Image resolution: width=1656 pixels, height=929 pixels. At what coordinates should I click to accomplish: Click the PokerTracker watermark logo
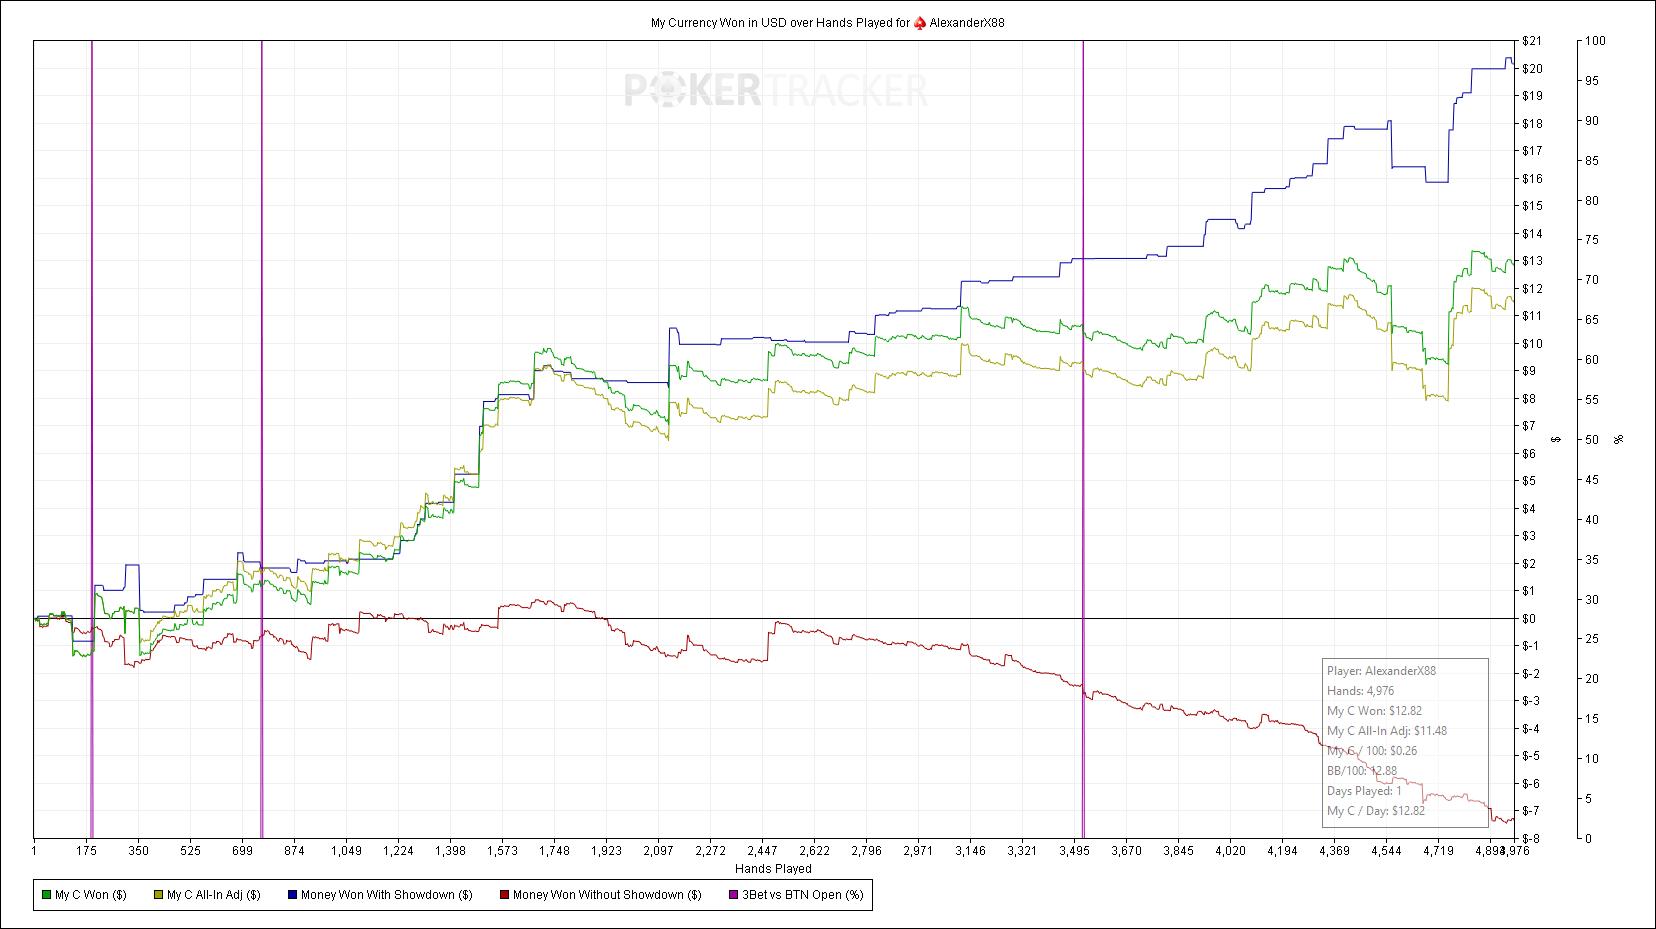tap(776, 91)
